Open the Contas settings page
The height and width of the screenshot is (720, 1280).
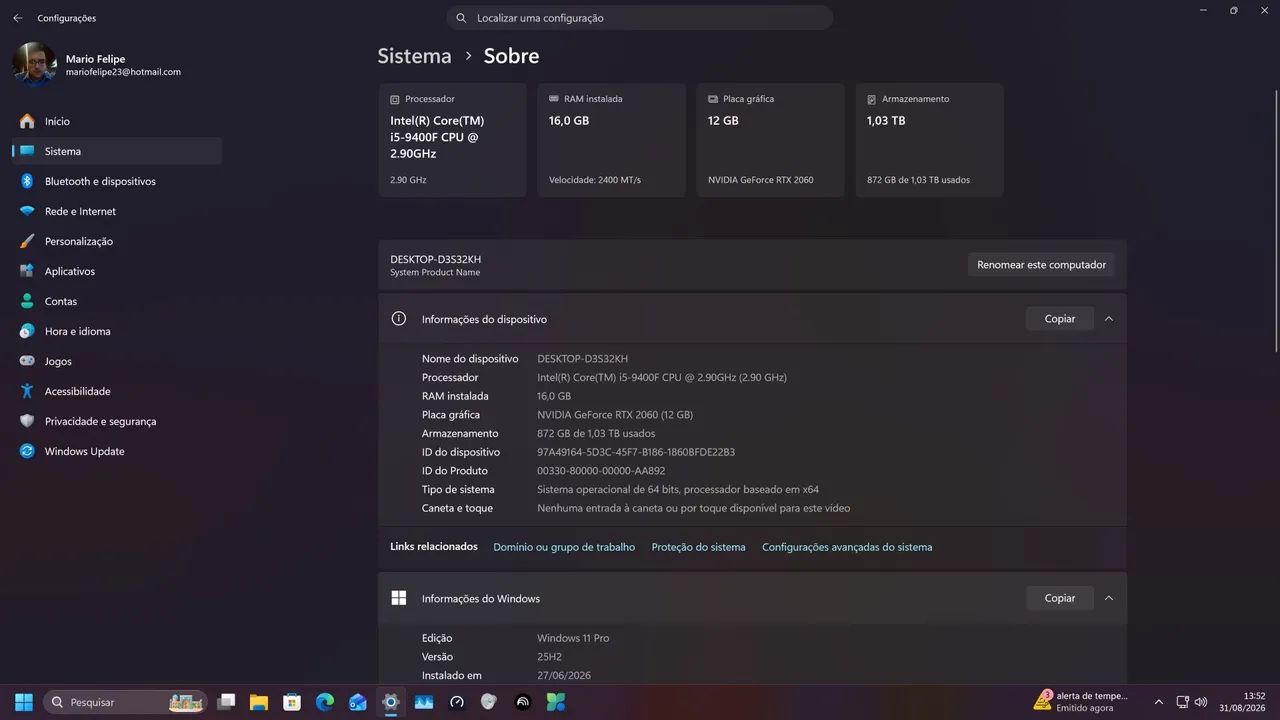tap(117, 301)
